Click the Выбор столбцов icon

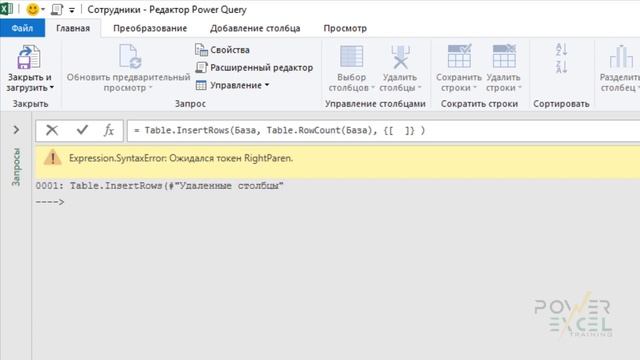pos(351,56)
